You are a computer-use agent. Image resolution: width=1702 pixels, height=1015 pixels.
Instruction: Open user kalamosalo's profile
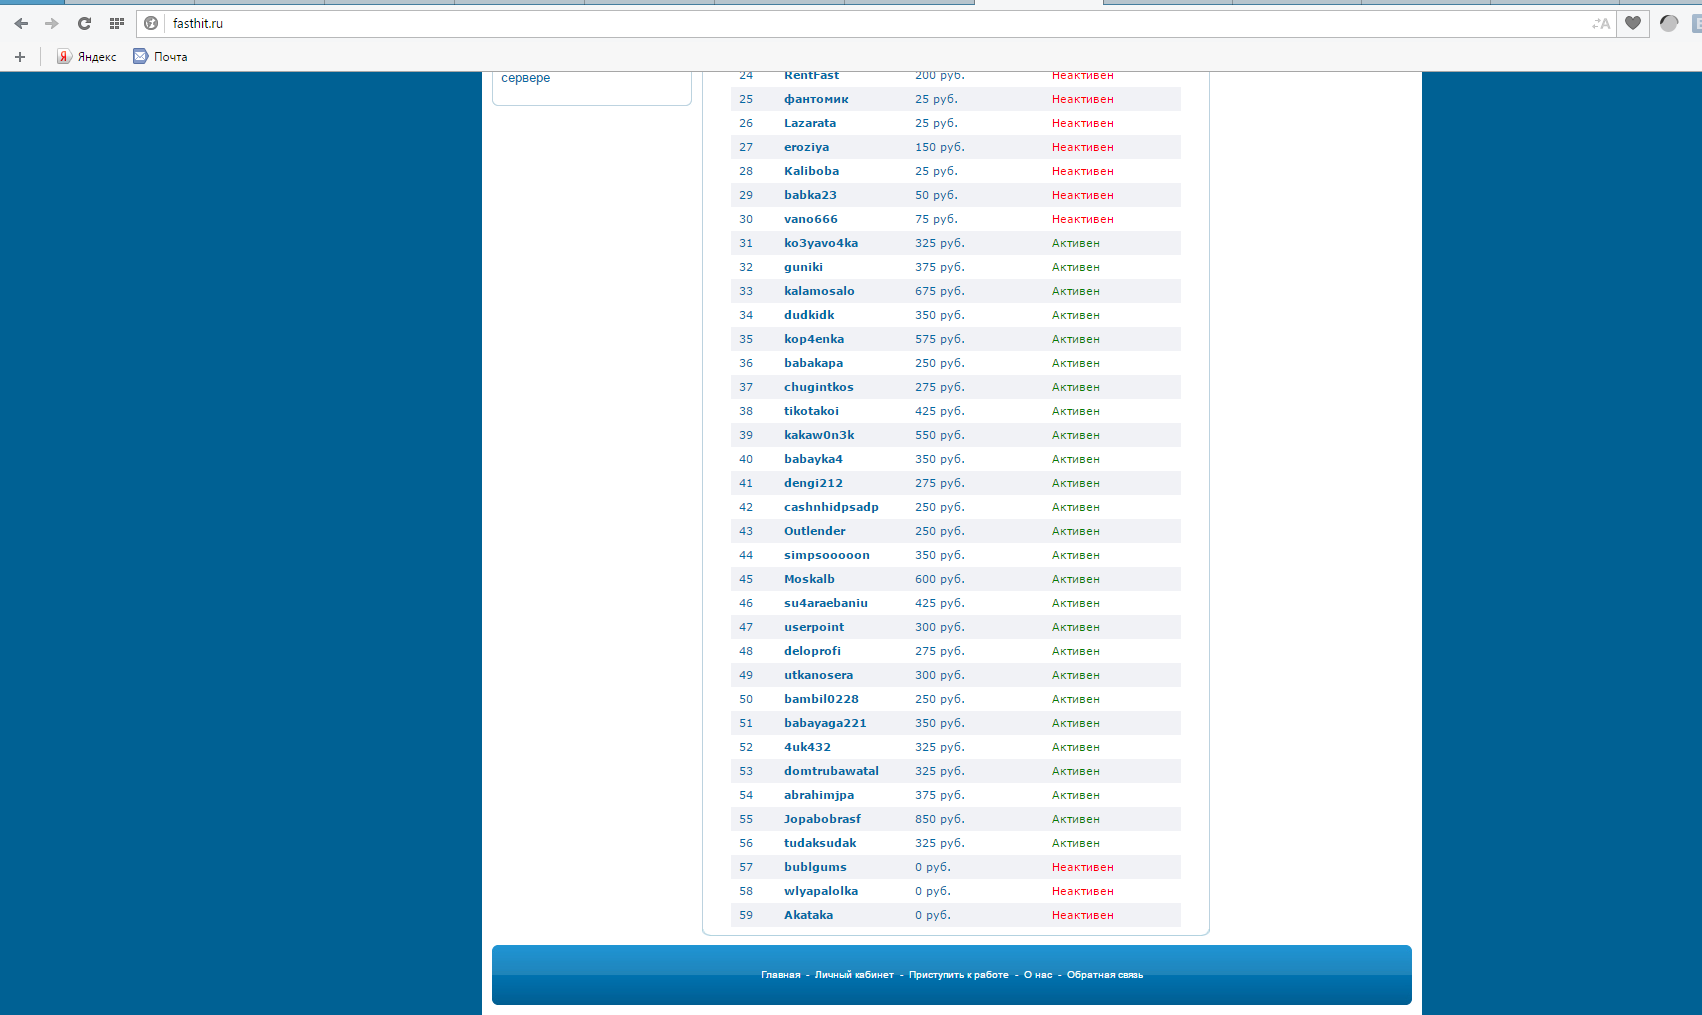[x=819, y=291]
